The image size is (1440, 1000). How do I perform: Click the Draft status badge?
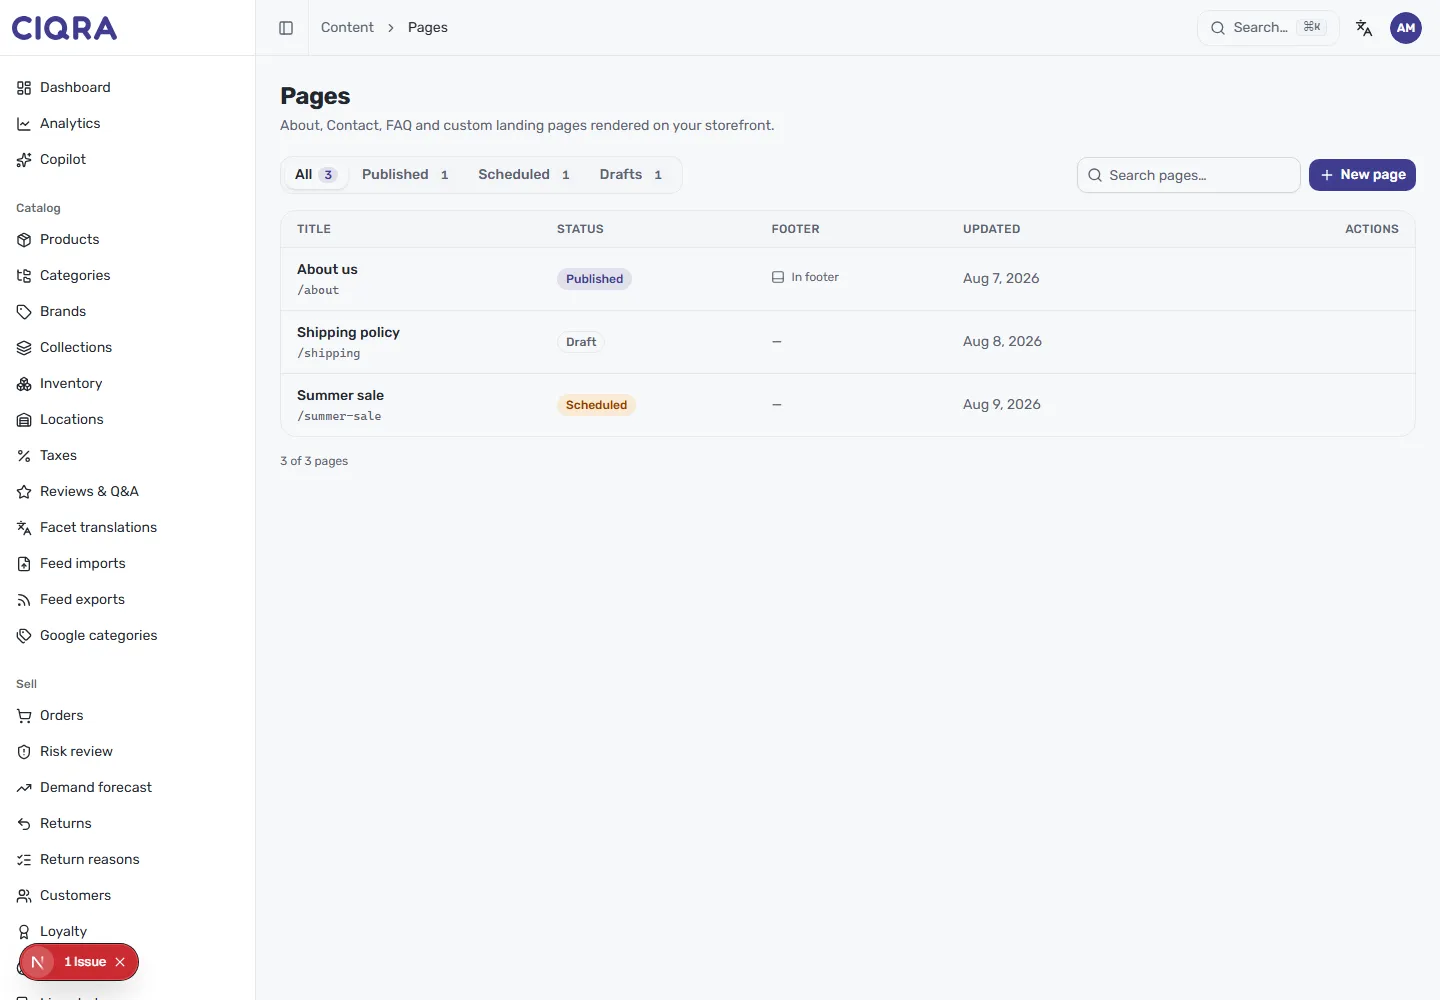581,342
